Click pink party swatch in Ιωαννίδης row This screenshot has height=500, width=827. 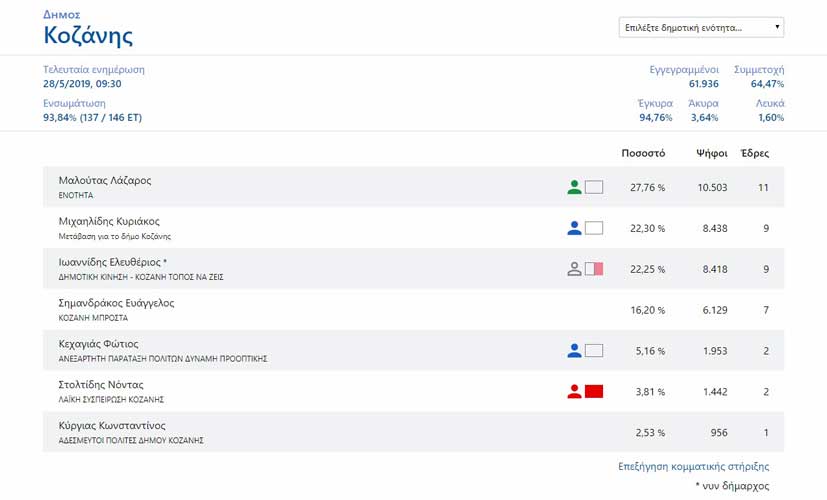click(594, 269)
